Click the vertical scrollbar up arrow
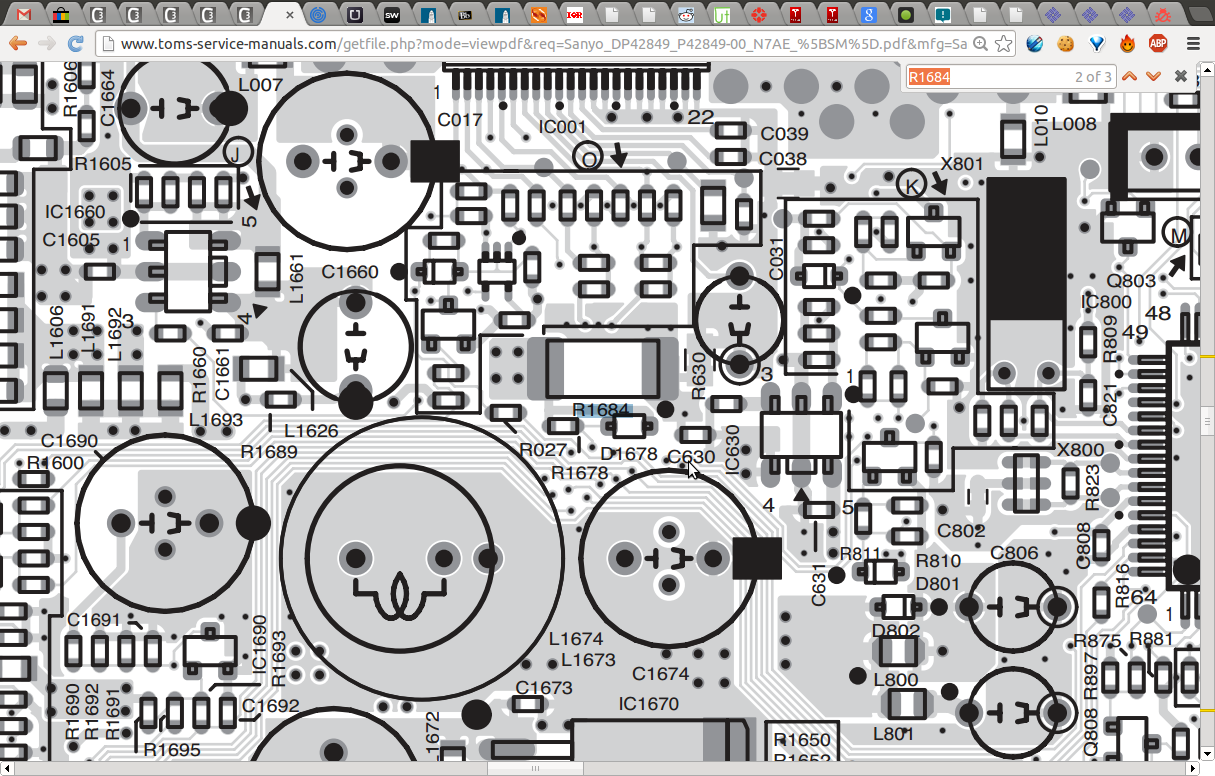 tap(1207, 69)
